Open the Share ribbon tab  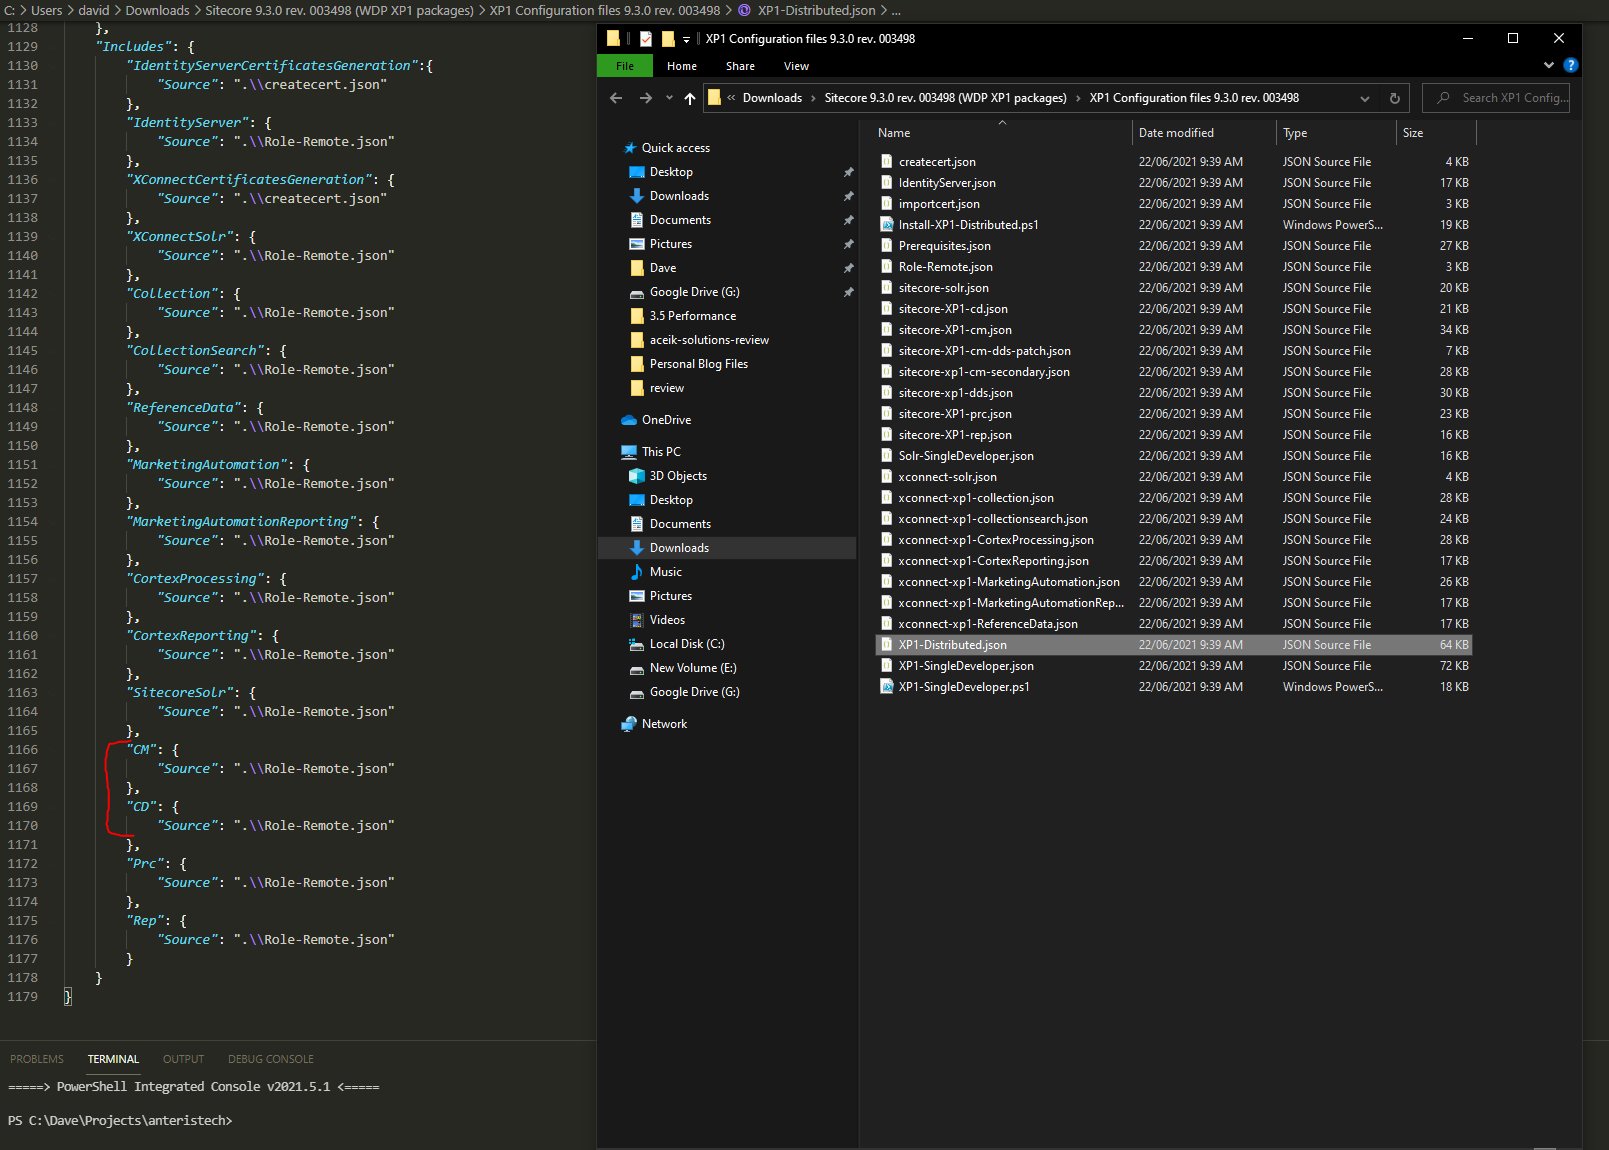coord(740,66)
